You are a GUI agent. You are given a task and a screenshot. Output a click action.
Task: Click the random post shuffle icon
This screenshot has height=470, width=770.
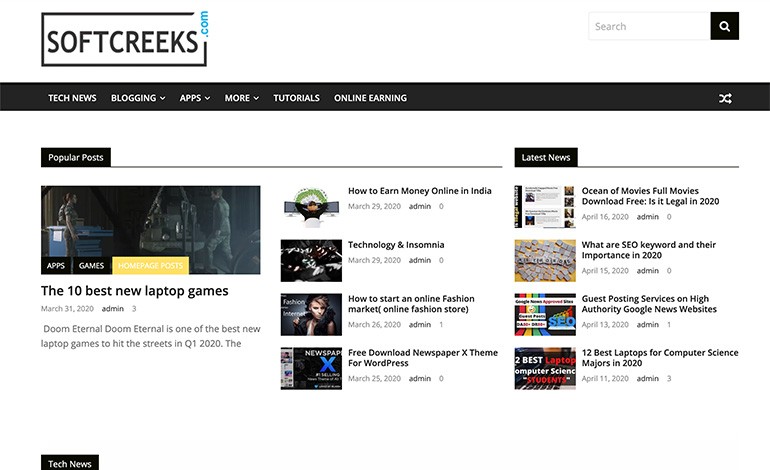[x=725, y=98]
